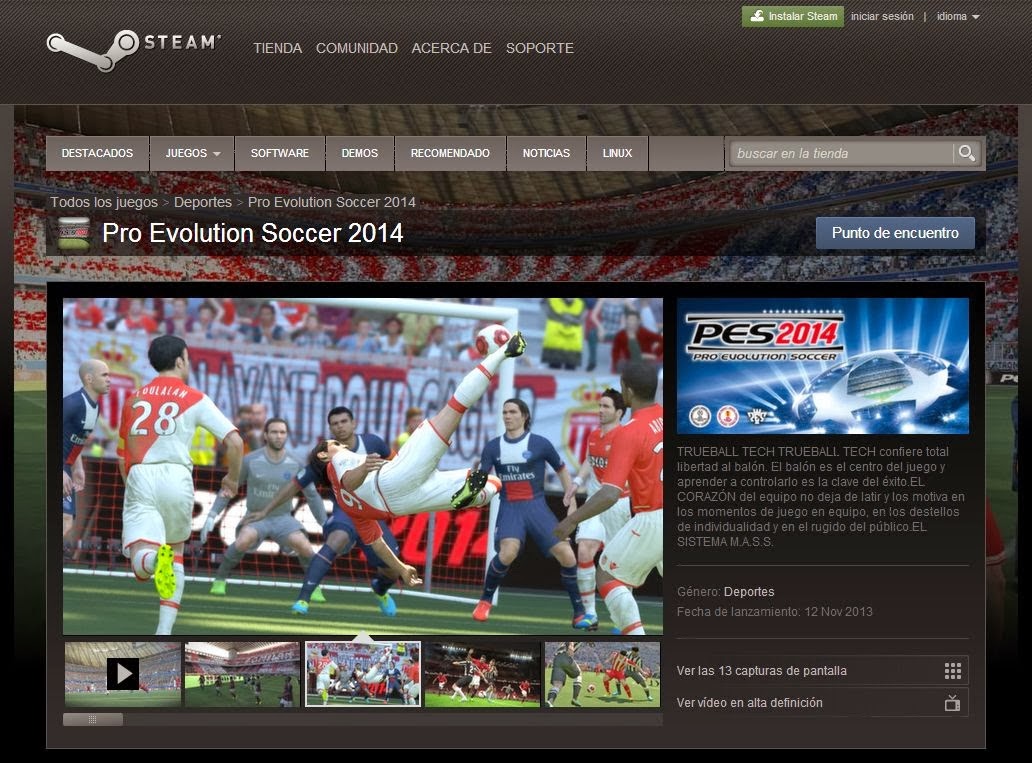
Task: Open the idioma dropdown
Action: pyautogui.click(x=957, y=16)
